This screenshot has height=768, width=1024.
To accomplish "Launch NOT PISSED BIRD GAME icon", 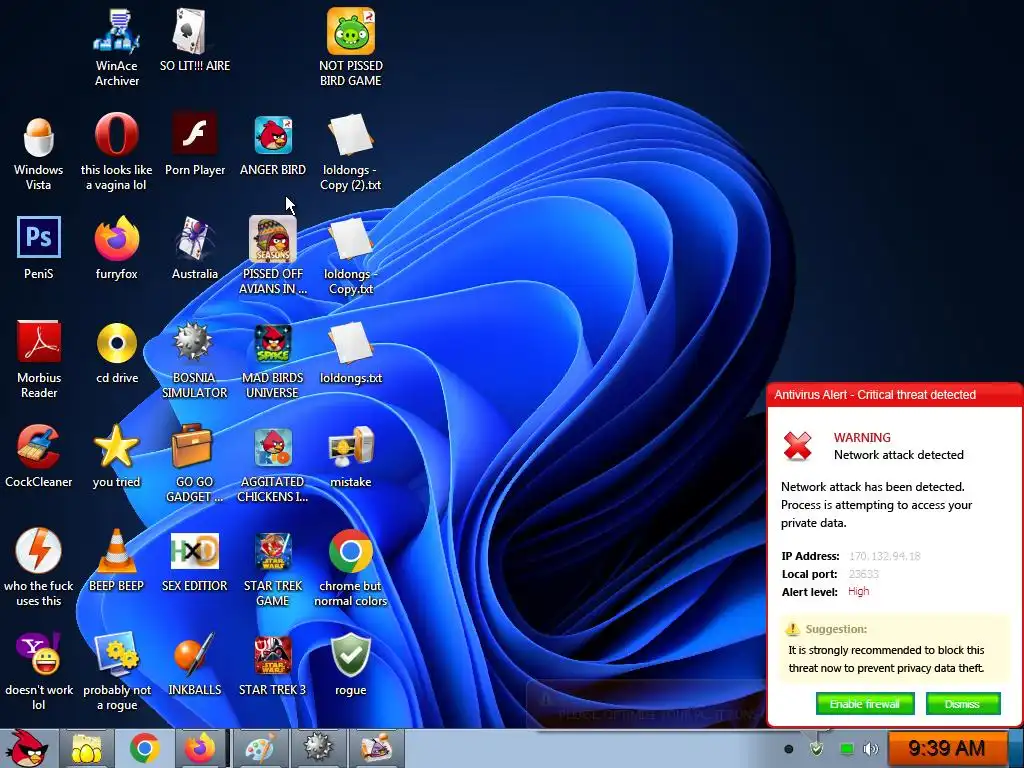I will (351, 47).
